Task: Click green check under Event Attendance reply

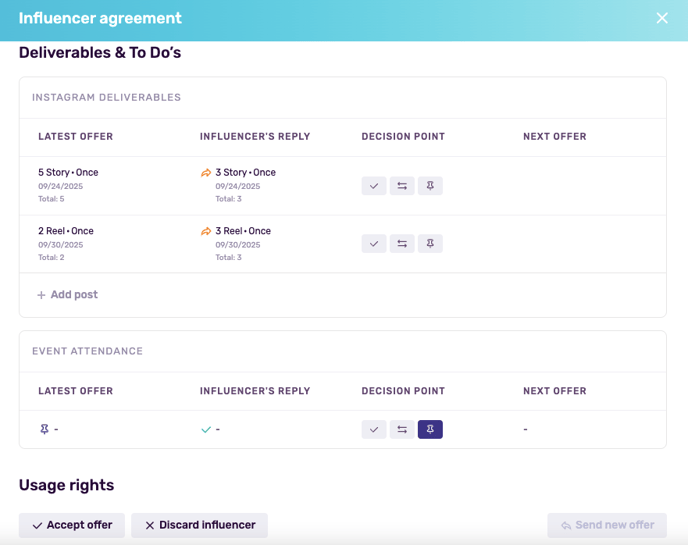Action: point(206,429)
